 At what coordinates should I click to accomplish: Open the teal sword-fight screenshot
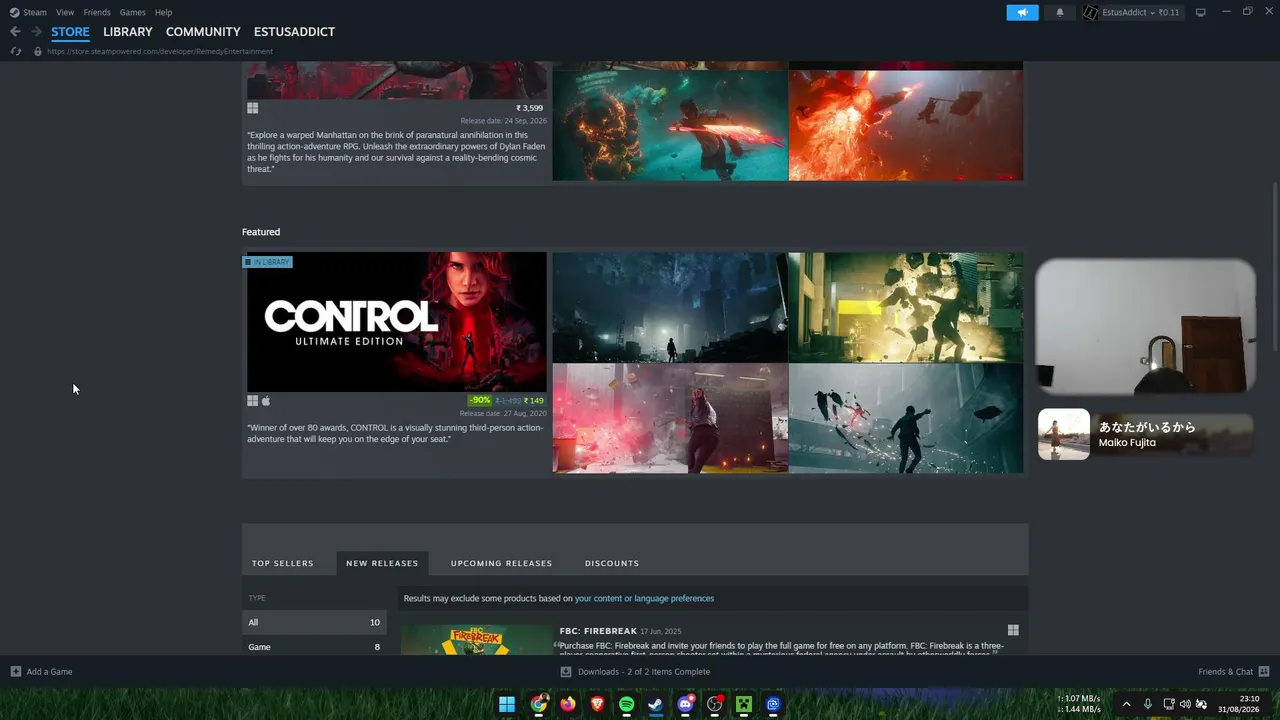pos(670,124)
